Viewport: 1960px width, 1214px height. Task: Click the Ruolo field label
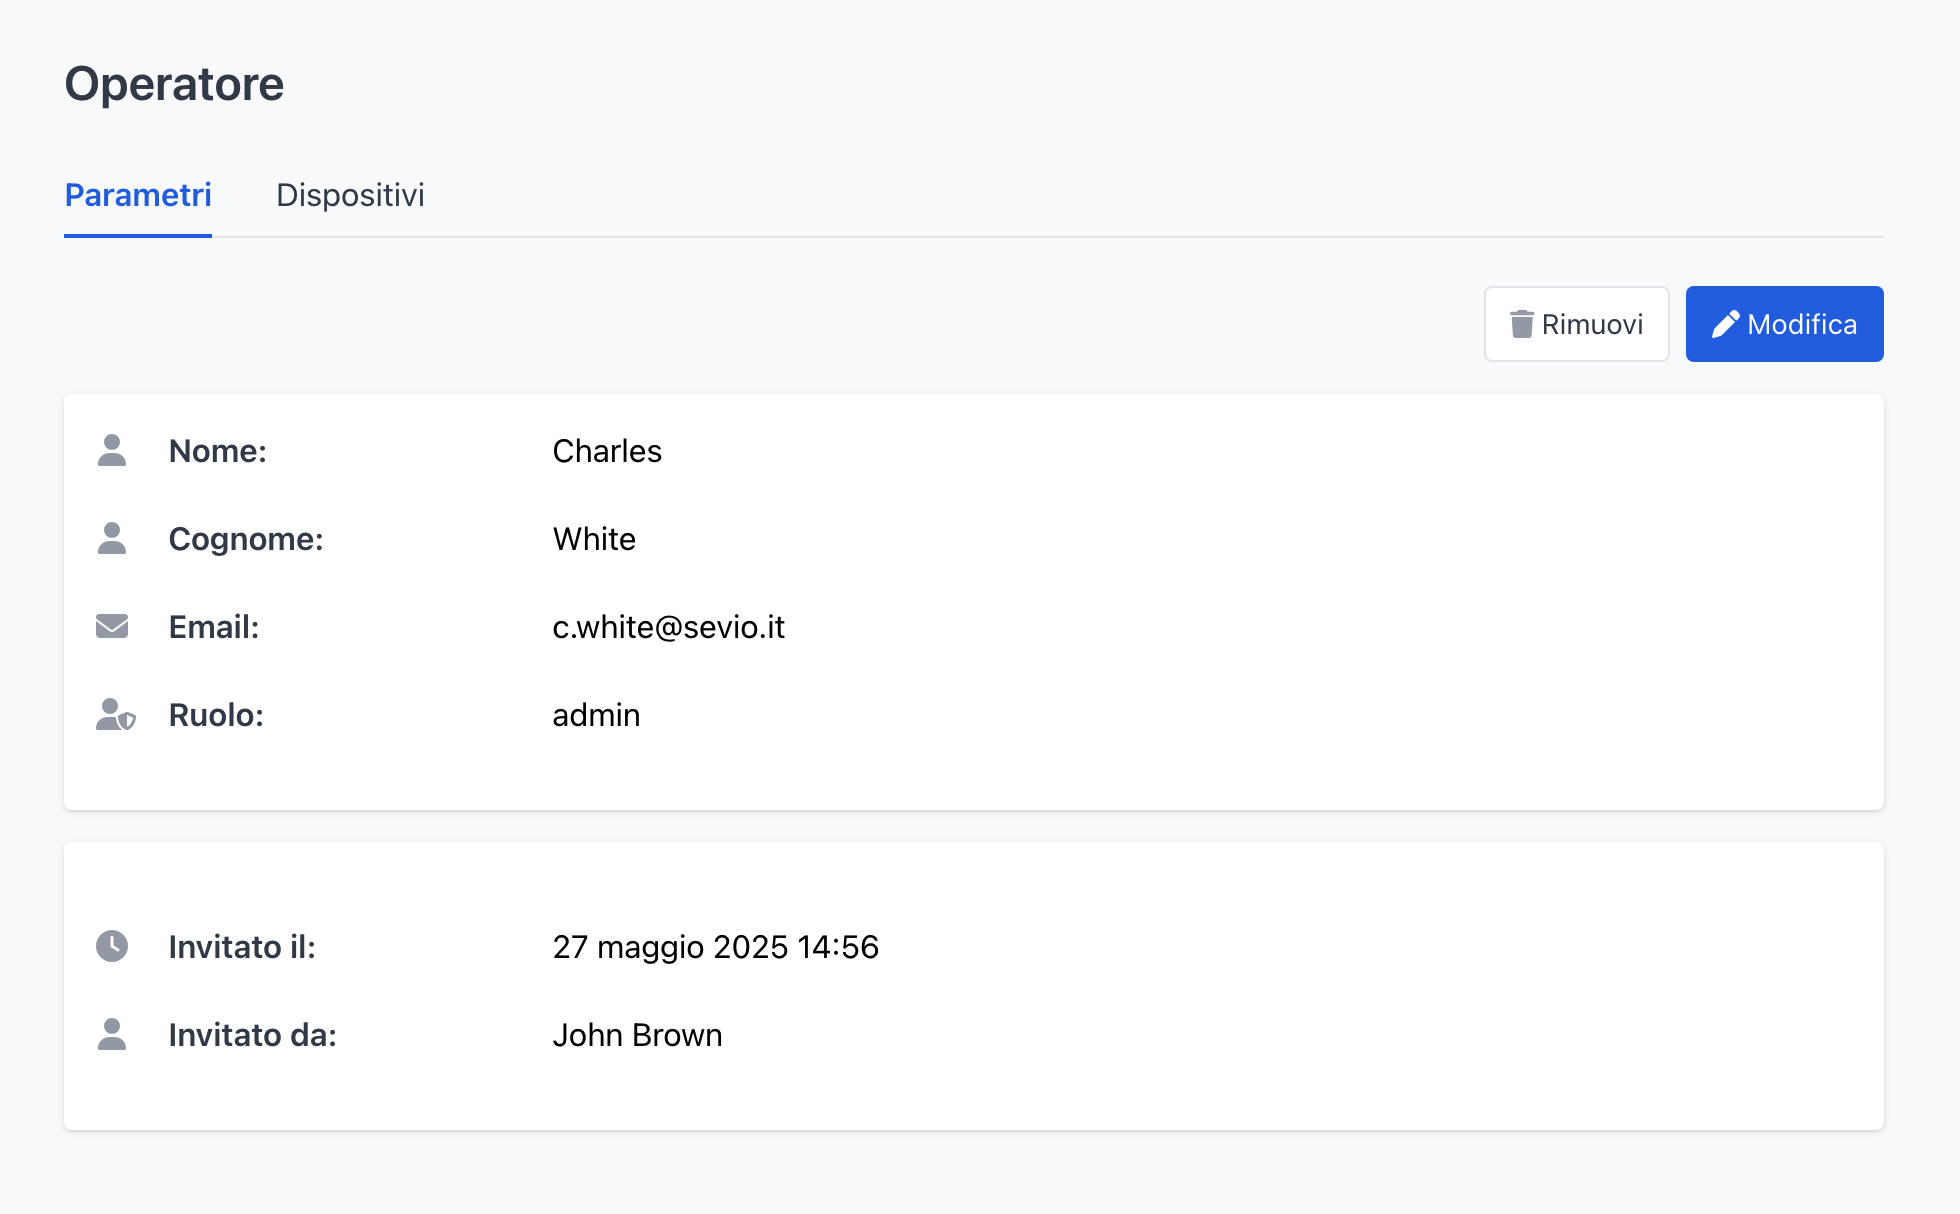click(x=216, y=715)
